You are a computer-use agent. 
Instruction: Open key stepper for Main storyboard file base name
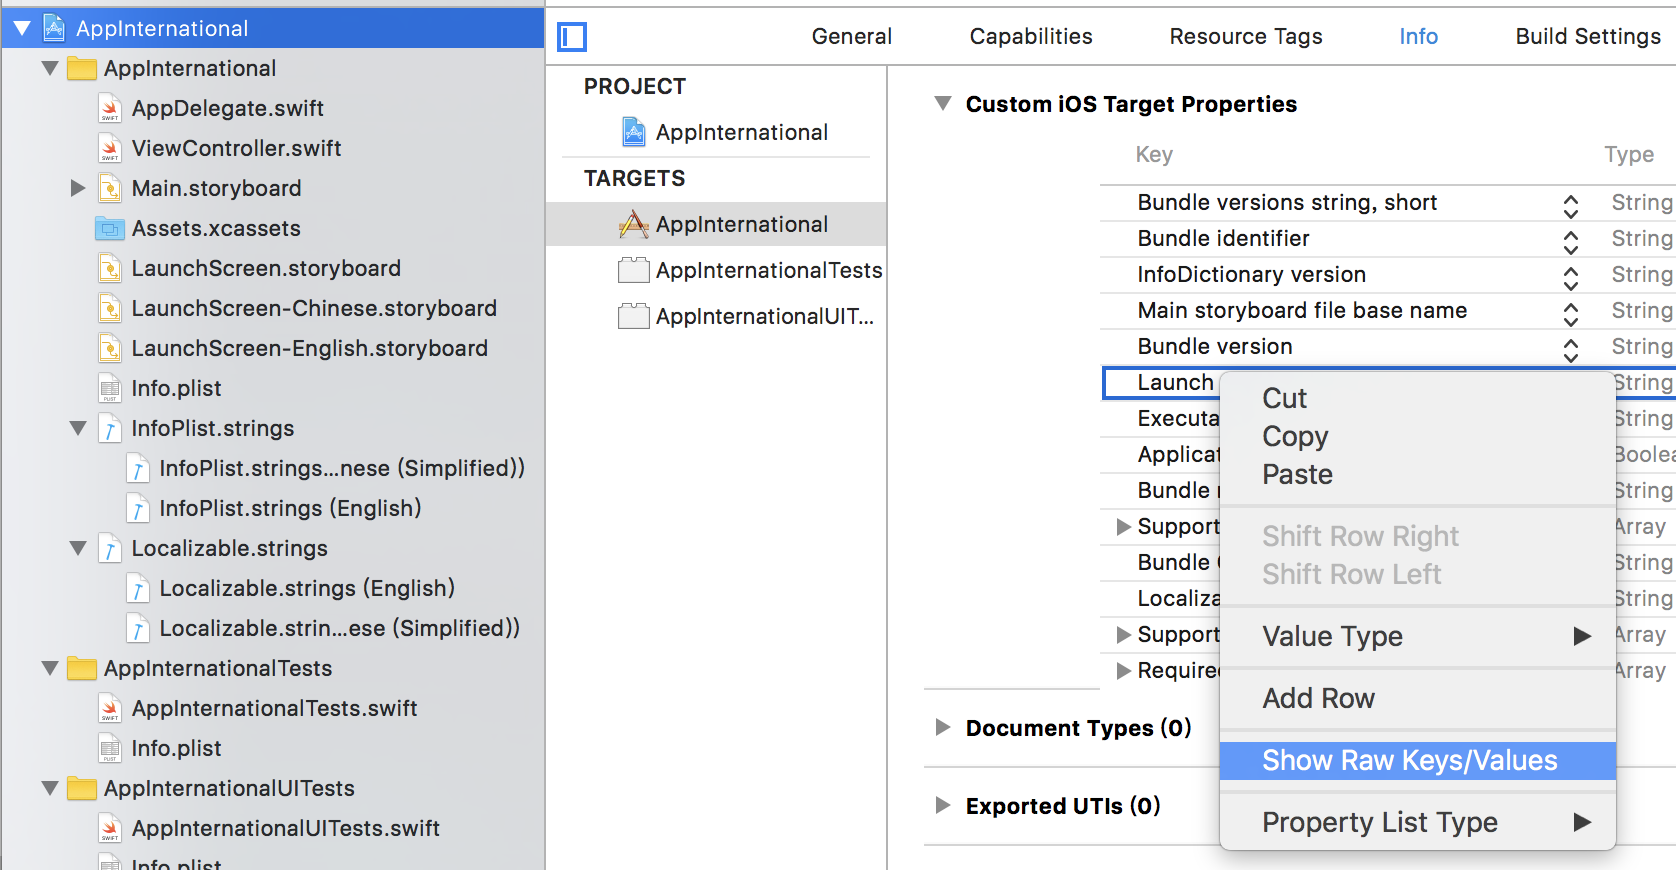(x=1571, y=314)
